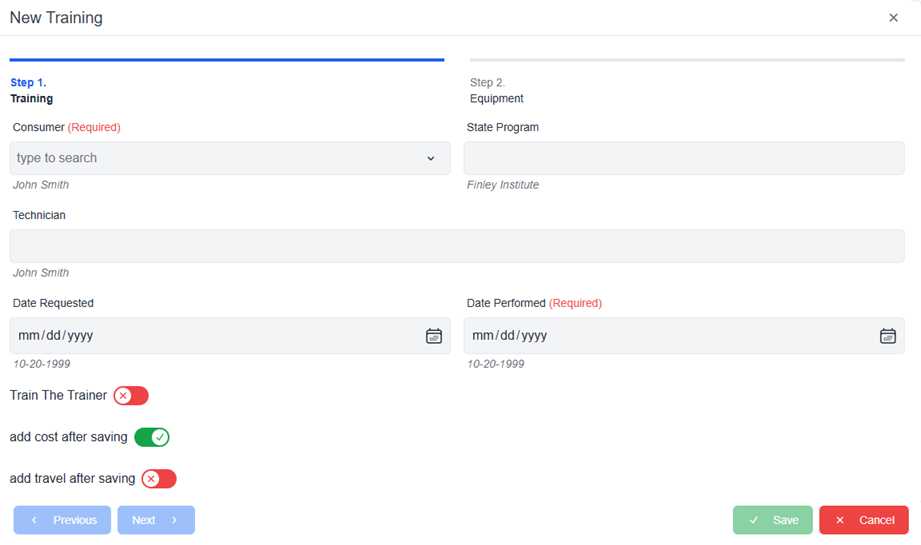The width and height of the screenshot is (921, 545).
Task: Click the Technician input field
Action: pos(457,246)
